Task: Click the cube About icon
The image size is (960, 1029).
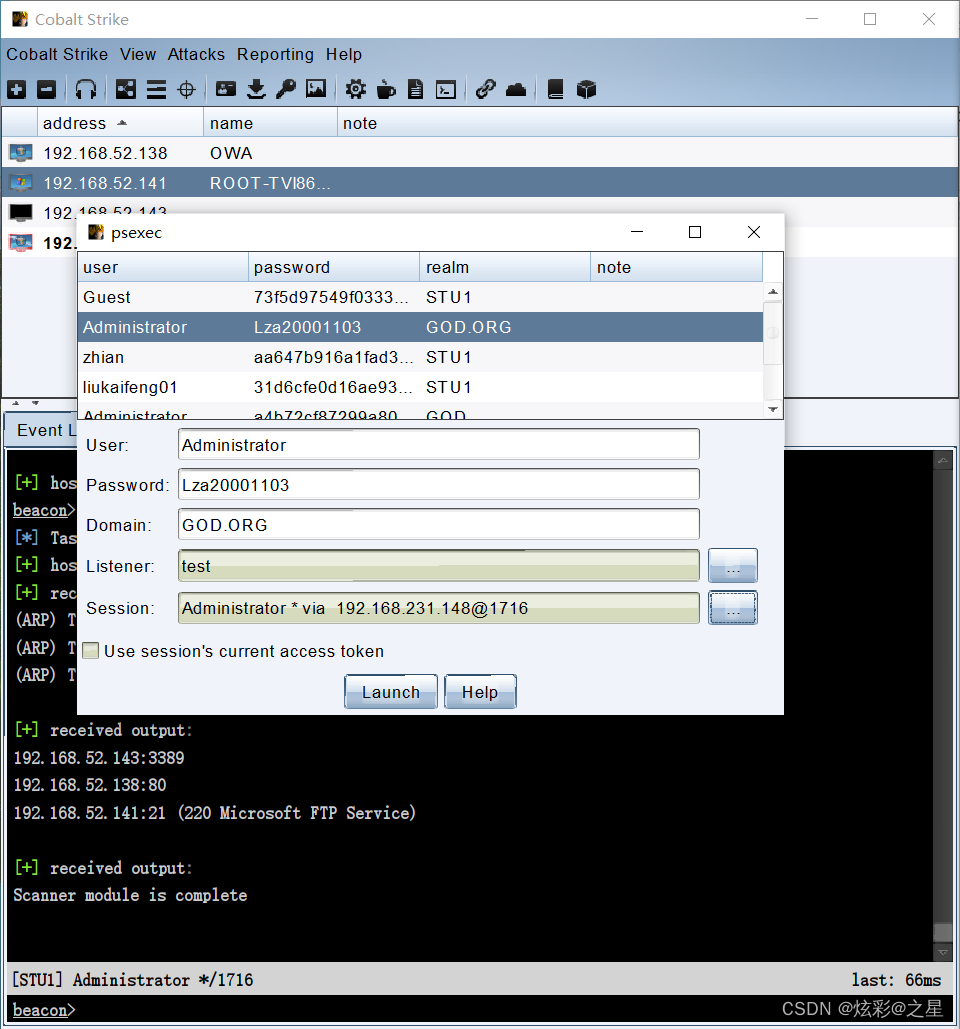Action: pyautogui.click(x=586, y=89)
